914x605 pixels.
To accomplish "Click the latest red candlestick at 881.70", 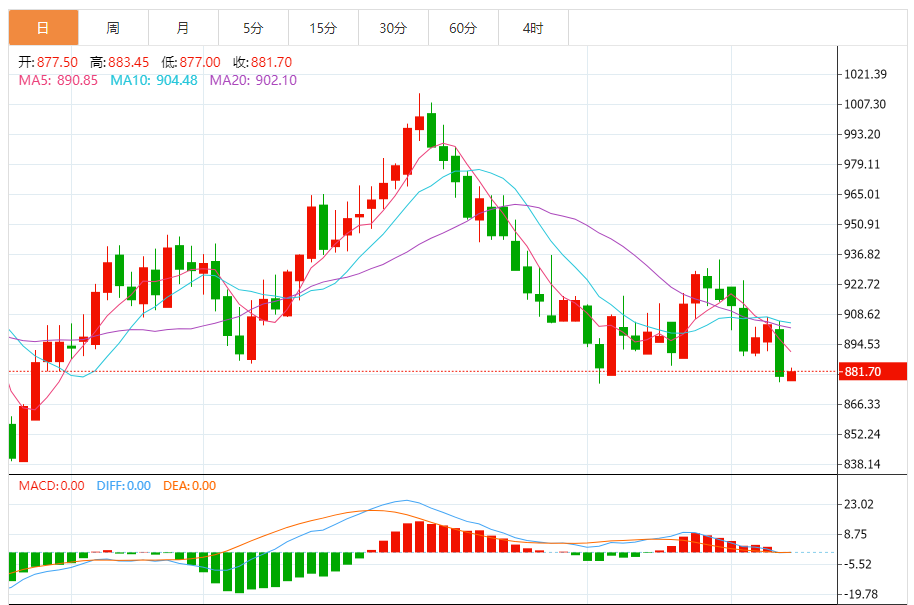I will 792,376.
